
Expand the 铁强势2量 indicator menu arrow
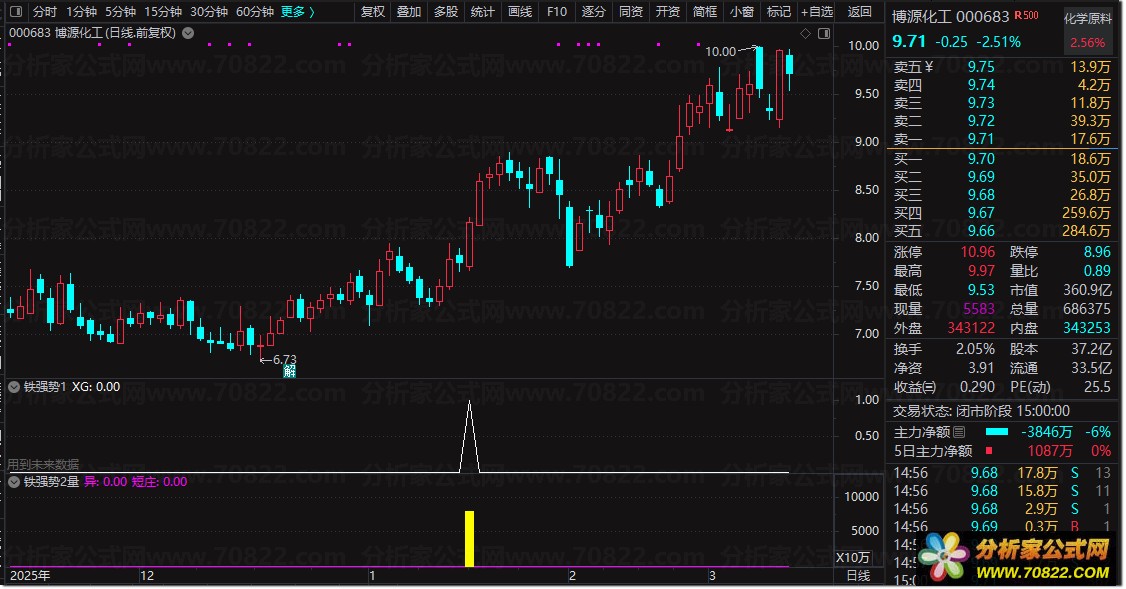coord(14,481)
